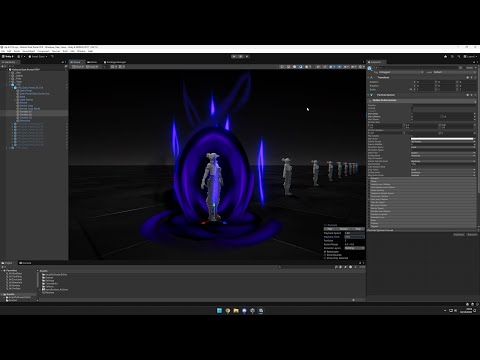Toggle the Resimulate checkbox

325,252
